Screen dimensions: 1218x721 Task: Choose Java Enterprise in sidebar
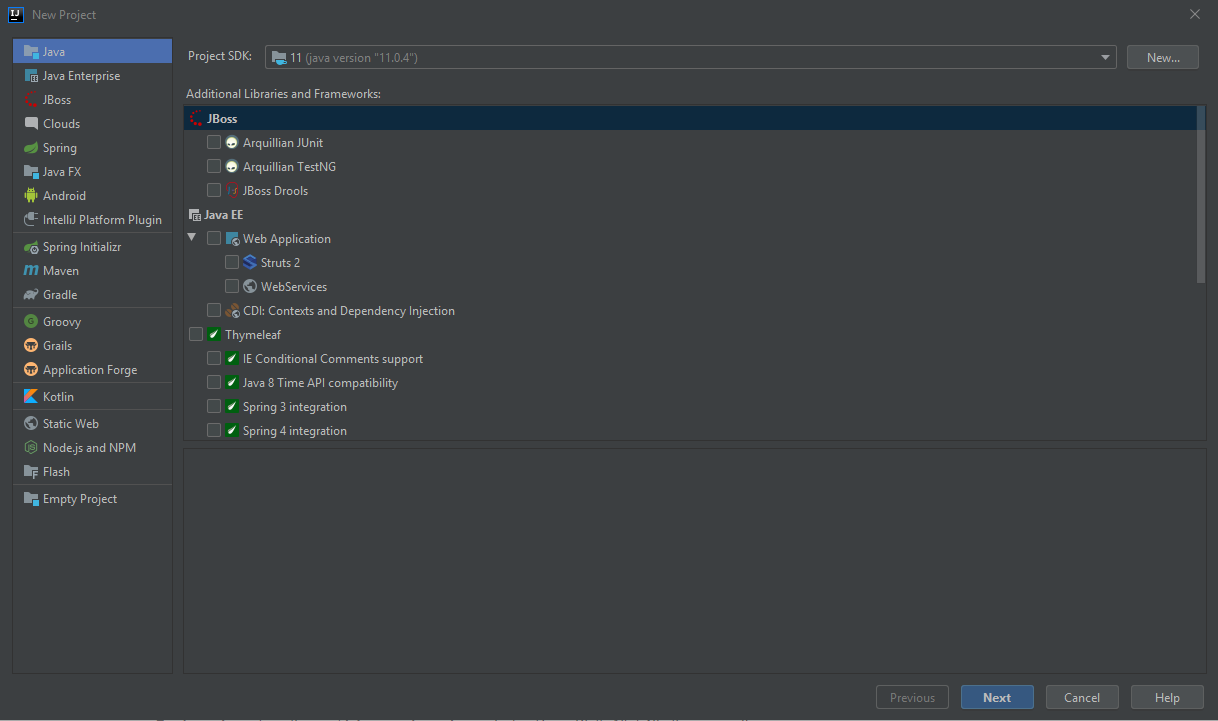pyautogui.click(x=92, y=76)
